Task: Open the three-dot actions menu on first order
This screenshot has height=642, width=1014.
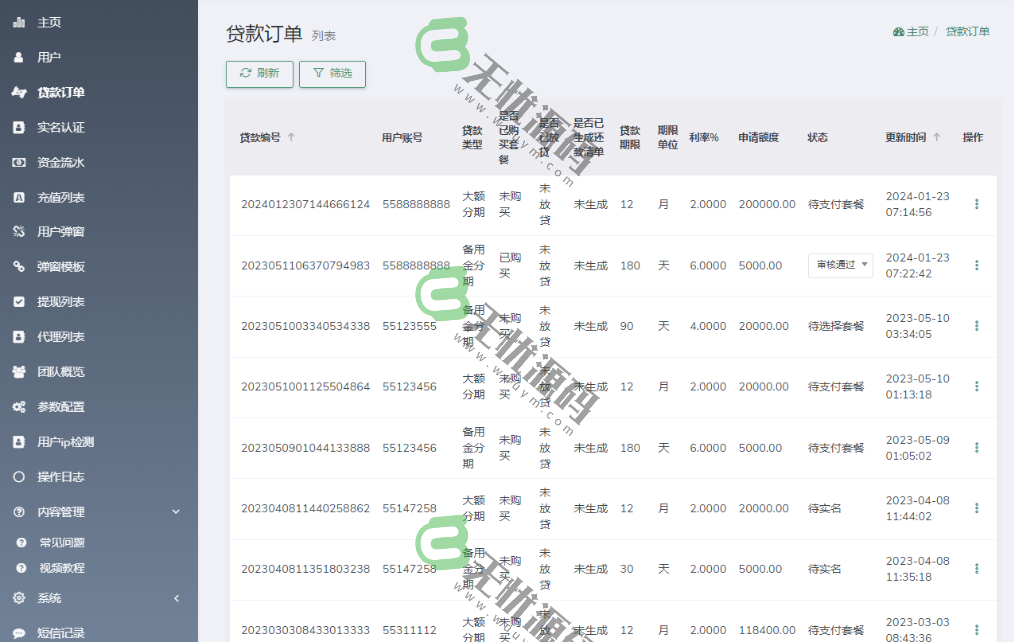Action: tap(976, 203)
